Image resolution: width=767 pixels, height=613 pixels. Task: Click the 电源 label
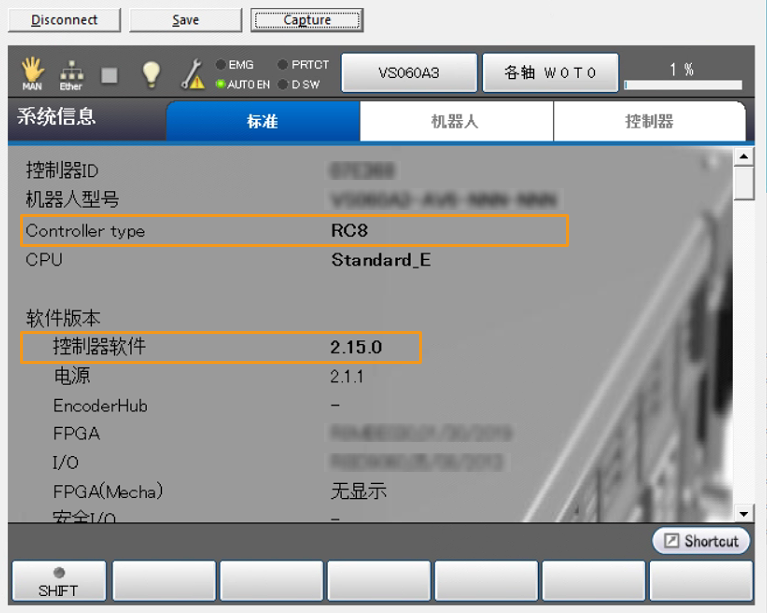72,376
